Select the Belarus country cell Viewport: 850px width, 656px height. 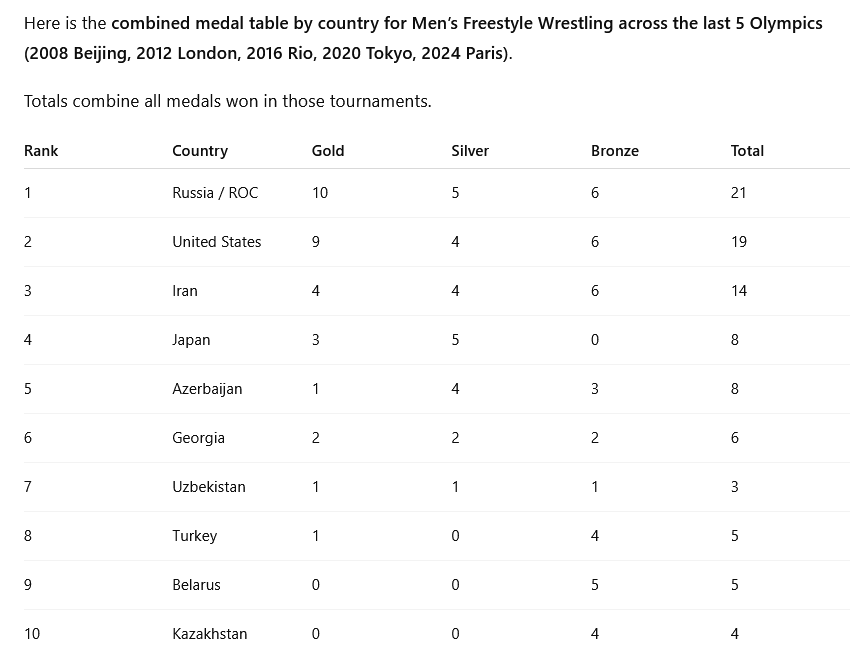coord(196,585)
